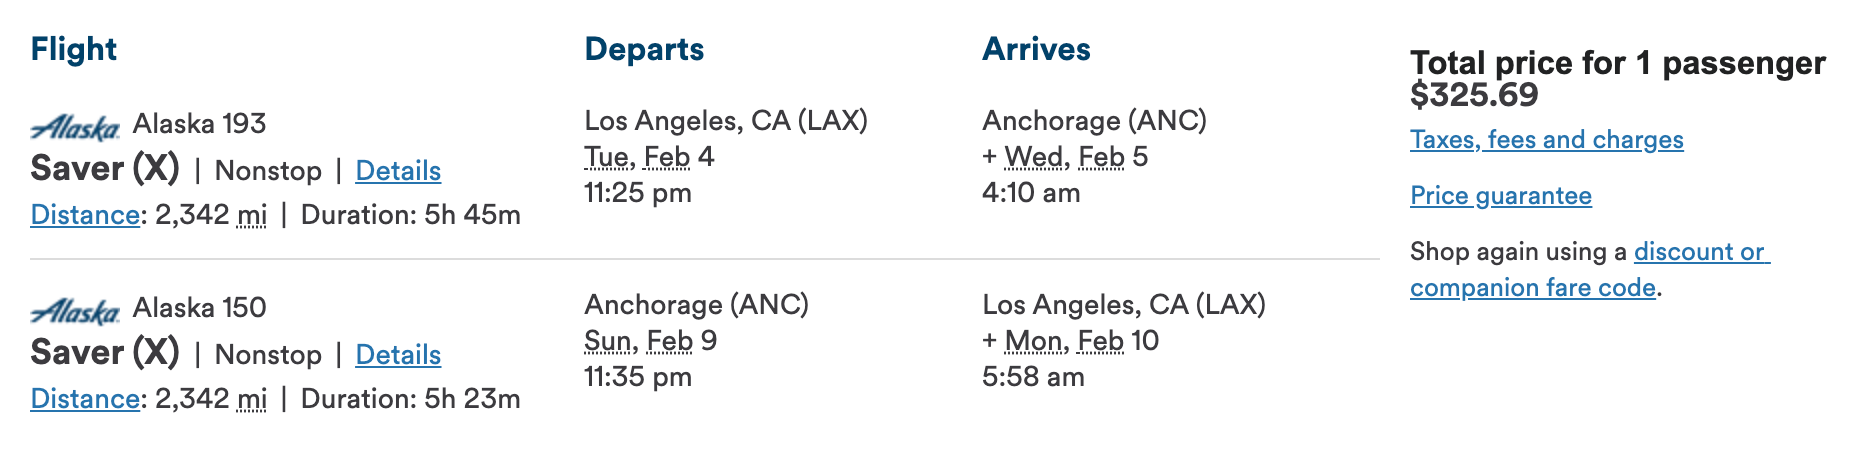
Task: View the Price guarantee link
Action: click(1500, 196)
